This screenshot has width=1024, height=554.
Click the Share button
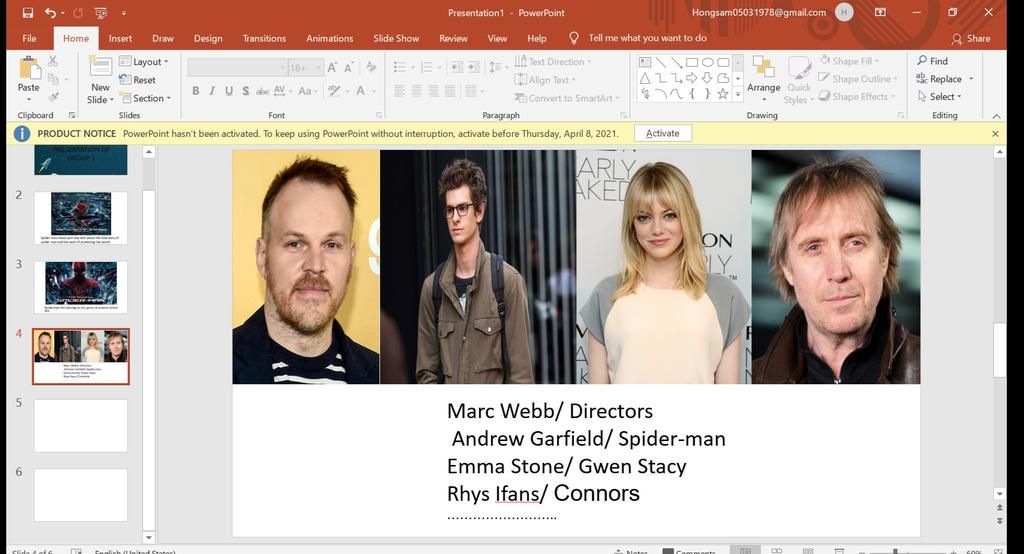[x=971, y=39]
